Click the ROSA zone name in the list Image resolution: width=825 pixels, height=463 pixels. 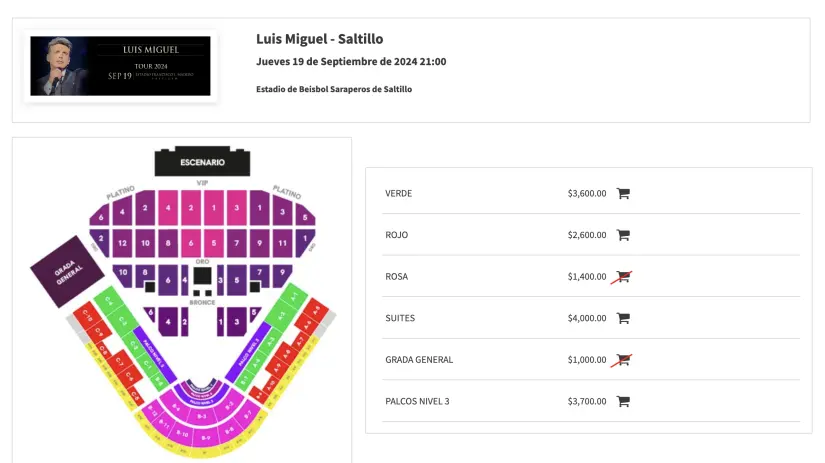coord(396,277)
